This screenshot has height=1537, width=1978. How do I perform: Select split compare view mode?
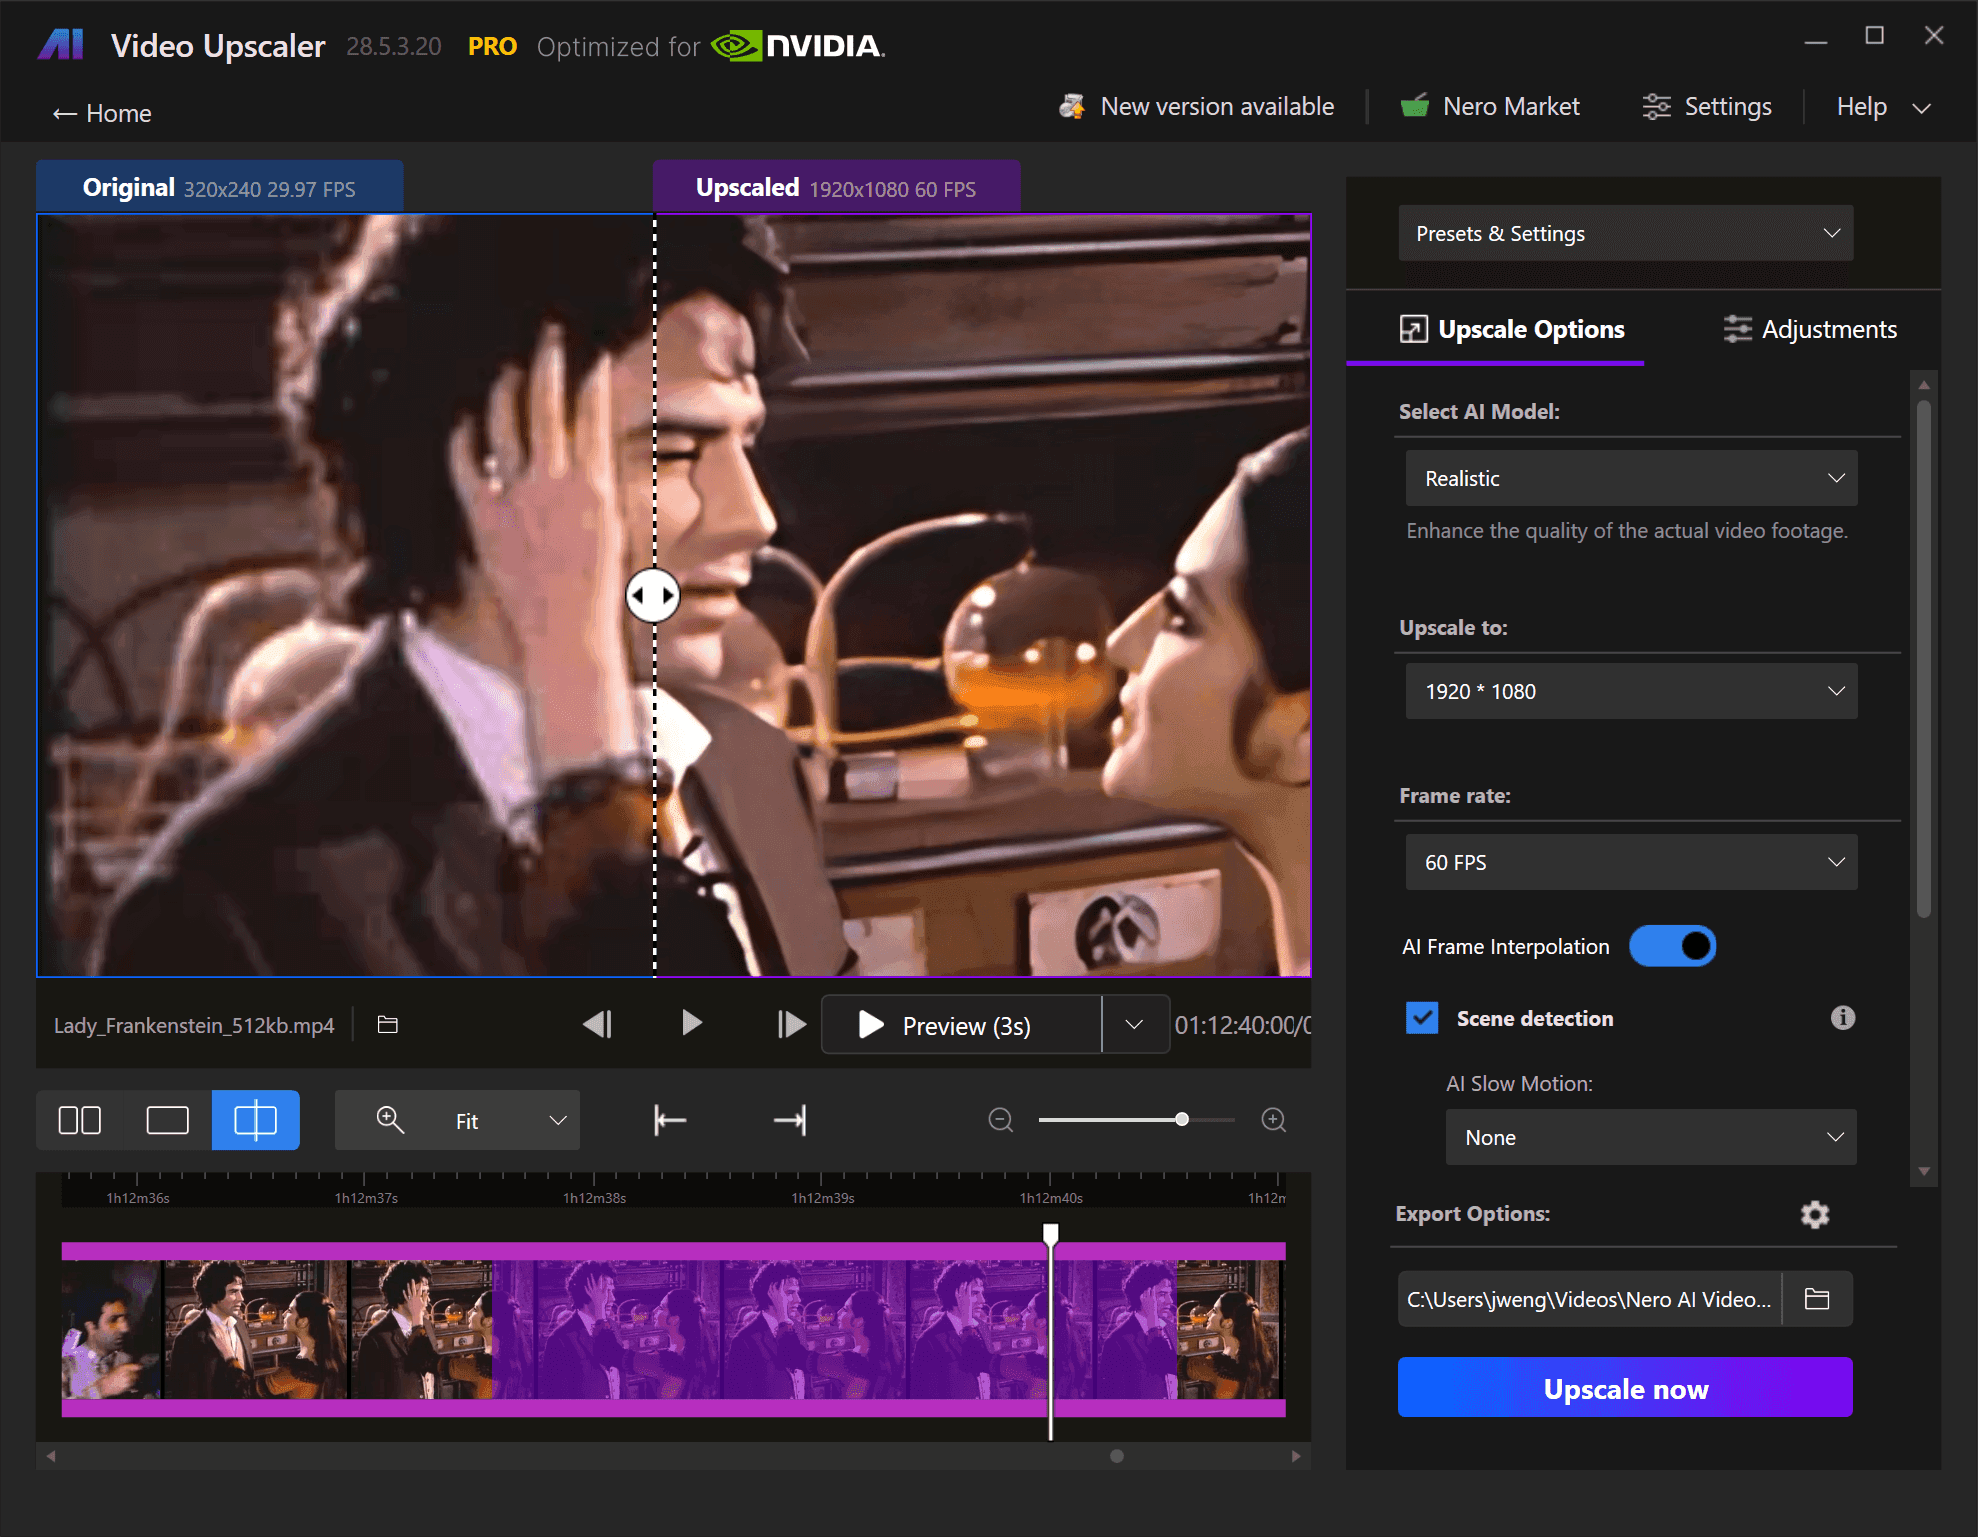pos(256,1120)
